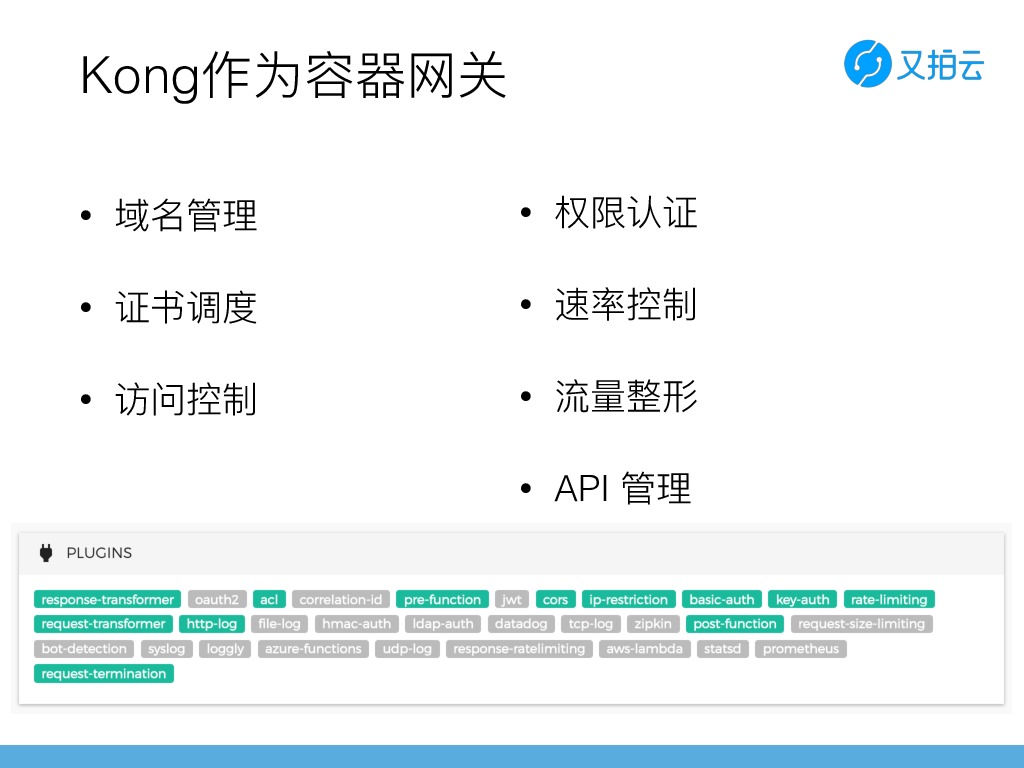Click the udp-log plugin tag
Image resolution: width=1024 pixels, height=768 pixels.
[x=408, y=648]
